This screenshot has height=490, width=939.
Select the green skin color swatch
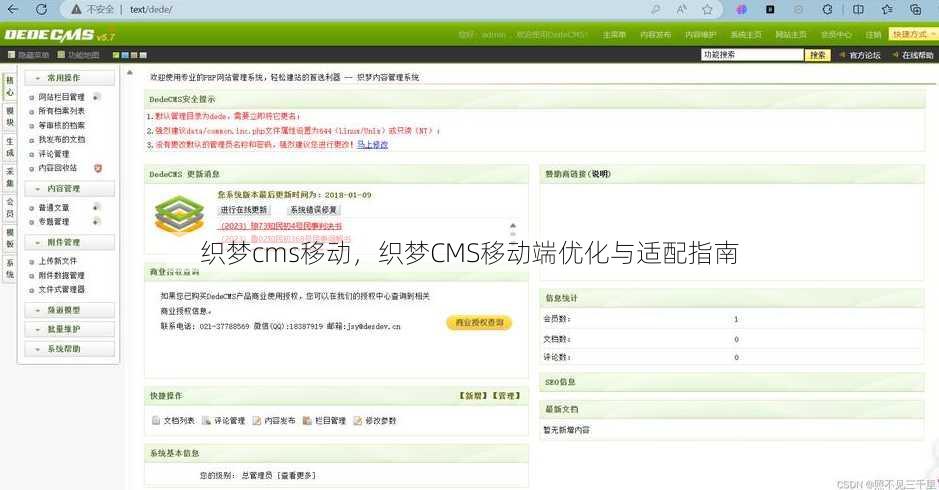(116, 55)
